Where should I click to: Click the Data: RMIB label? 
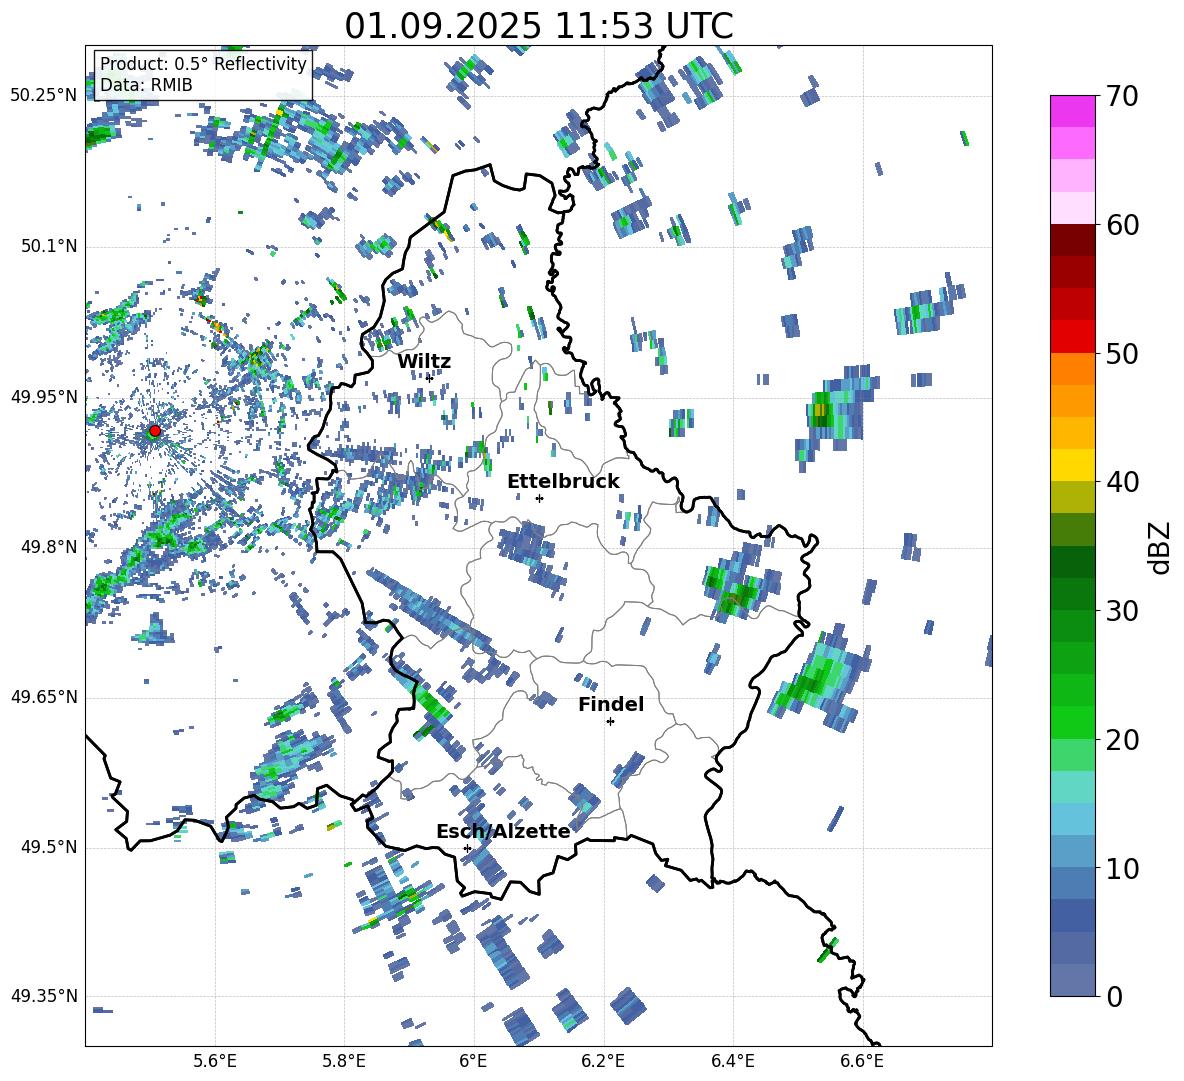(146, 85)
